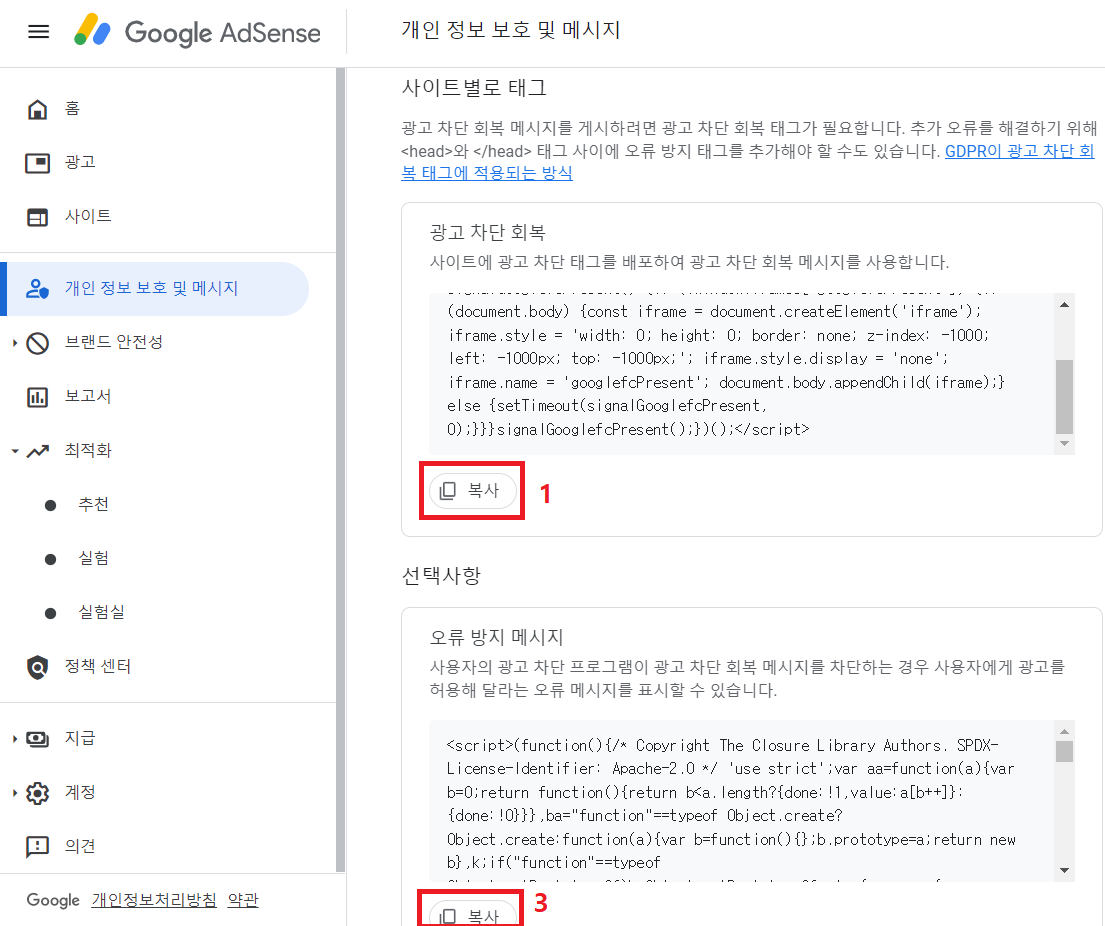Image resolution: width=1105 pixels, height=926 pixels.
Task: Open the 사이트 menu item
Action: [x=87, y=216]
